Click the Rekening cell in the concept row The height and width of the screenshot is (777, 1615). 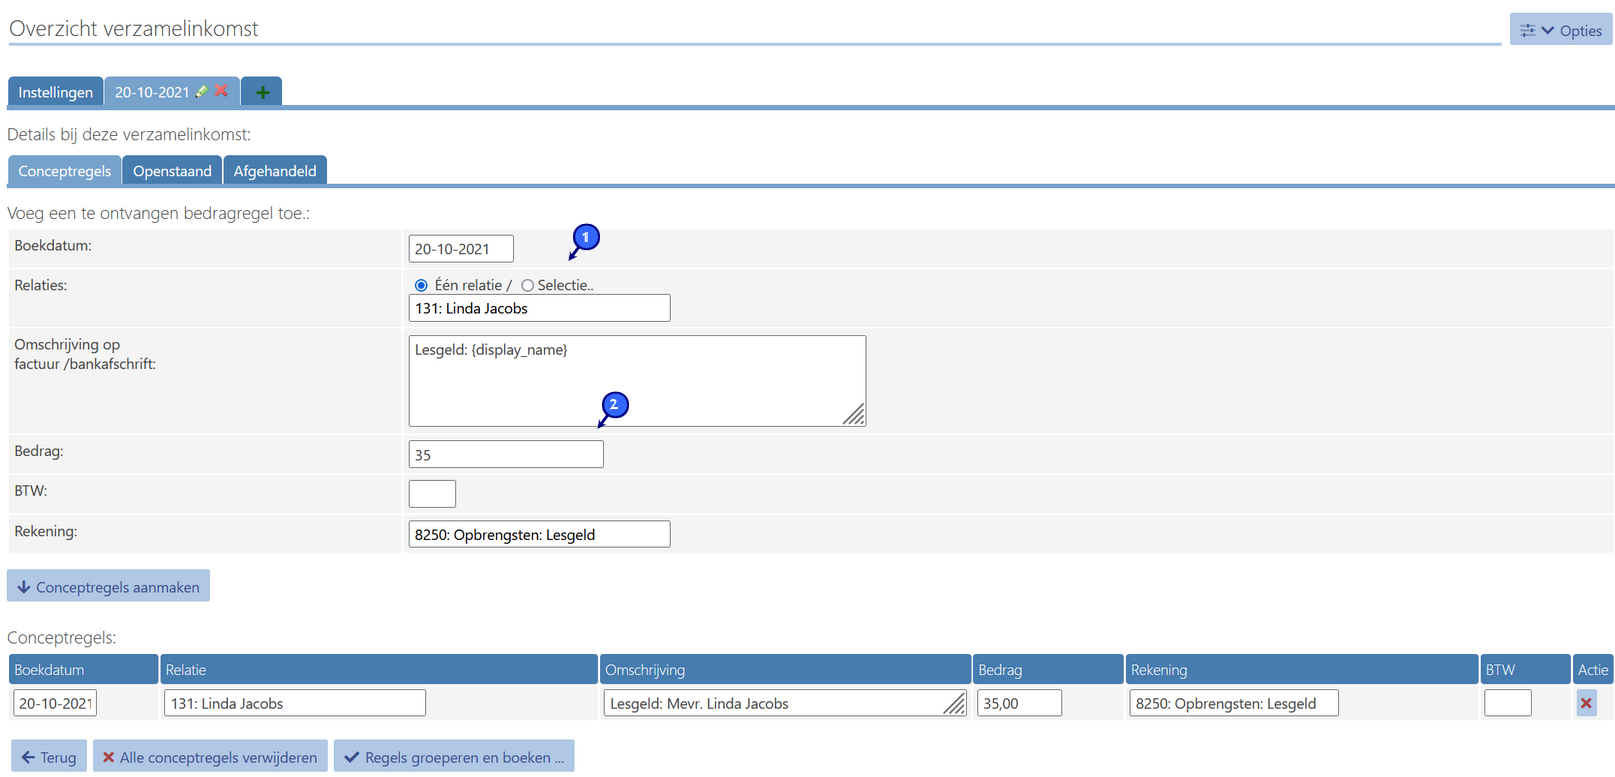pos(1234,703)
